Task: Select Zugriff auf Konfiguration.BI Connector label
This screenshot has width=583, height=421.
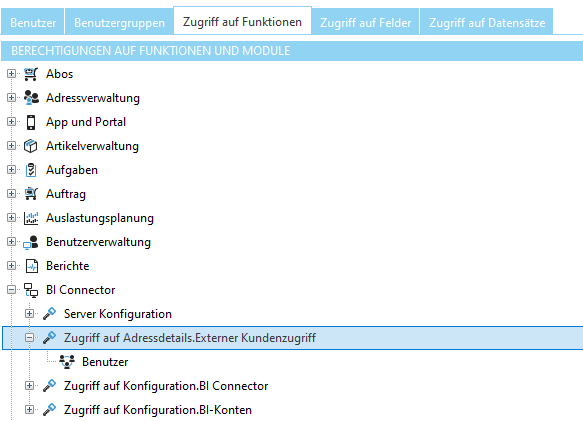Action: coord(166,386)
